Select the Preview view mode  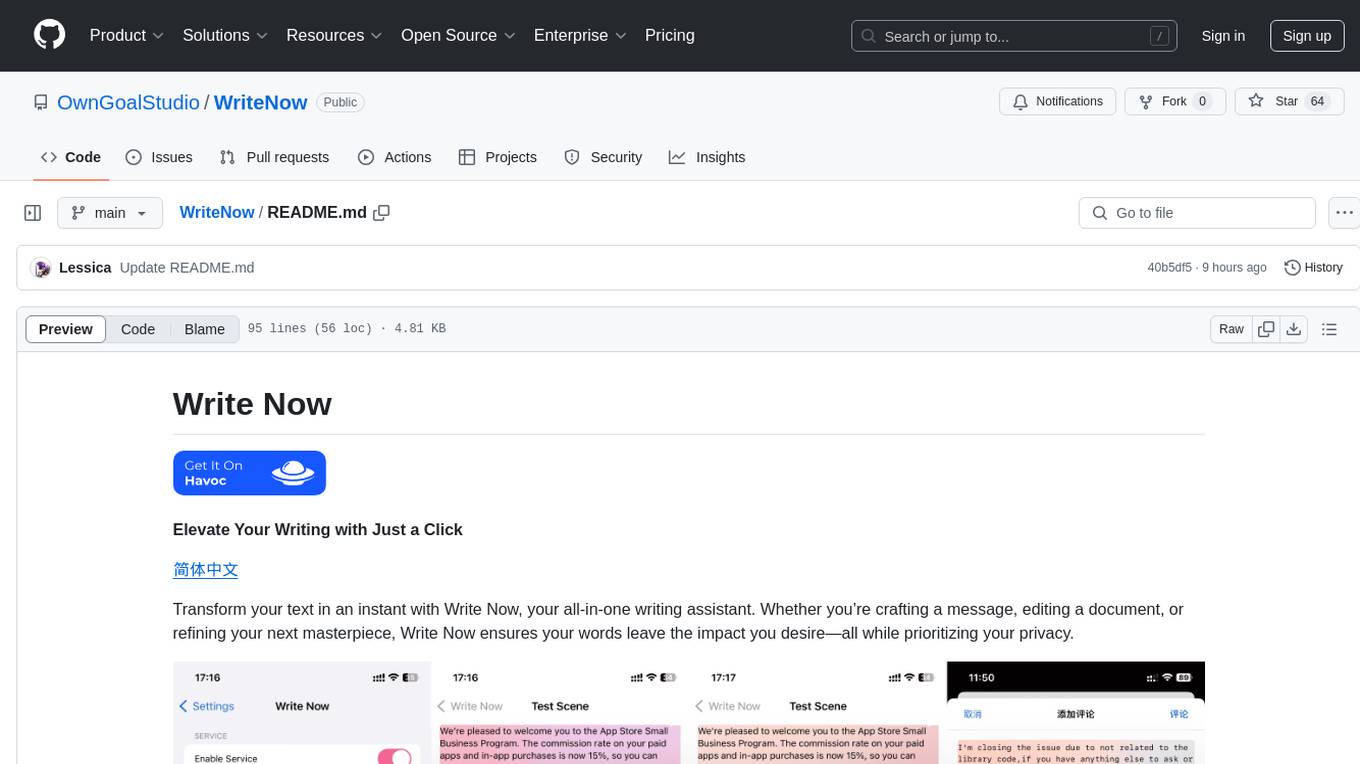[66, 329]
